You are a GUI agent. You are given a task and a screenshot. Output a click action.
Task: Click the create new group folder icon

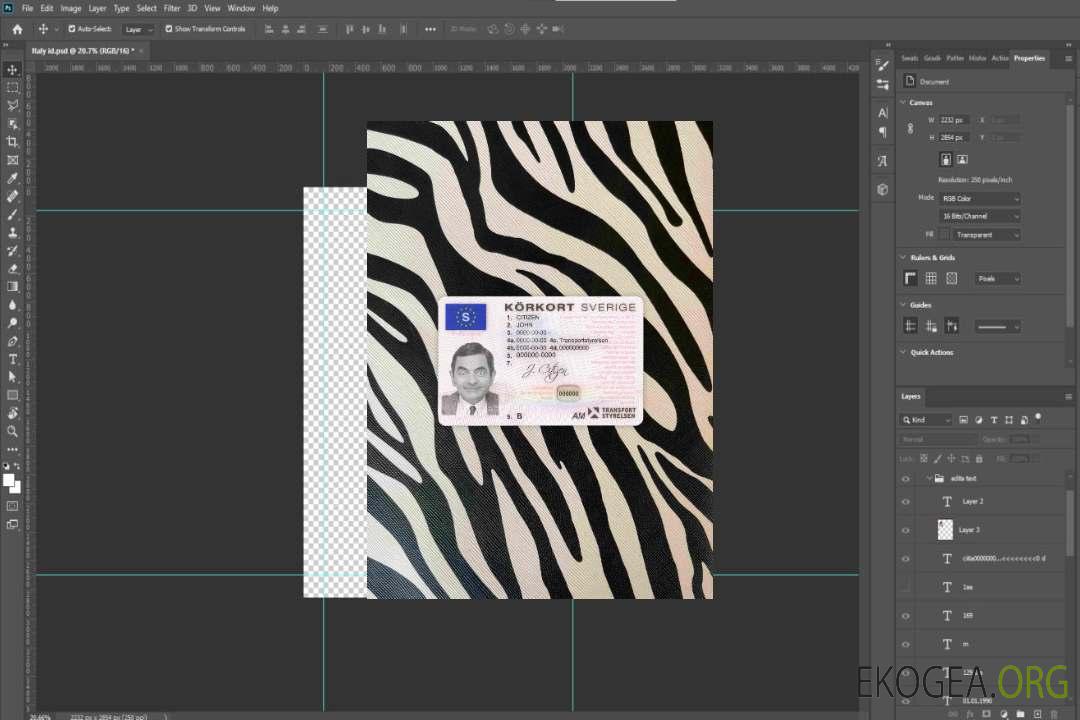(1021, 714)
